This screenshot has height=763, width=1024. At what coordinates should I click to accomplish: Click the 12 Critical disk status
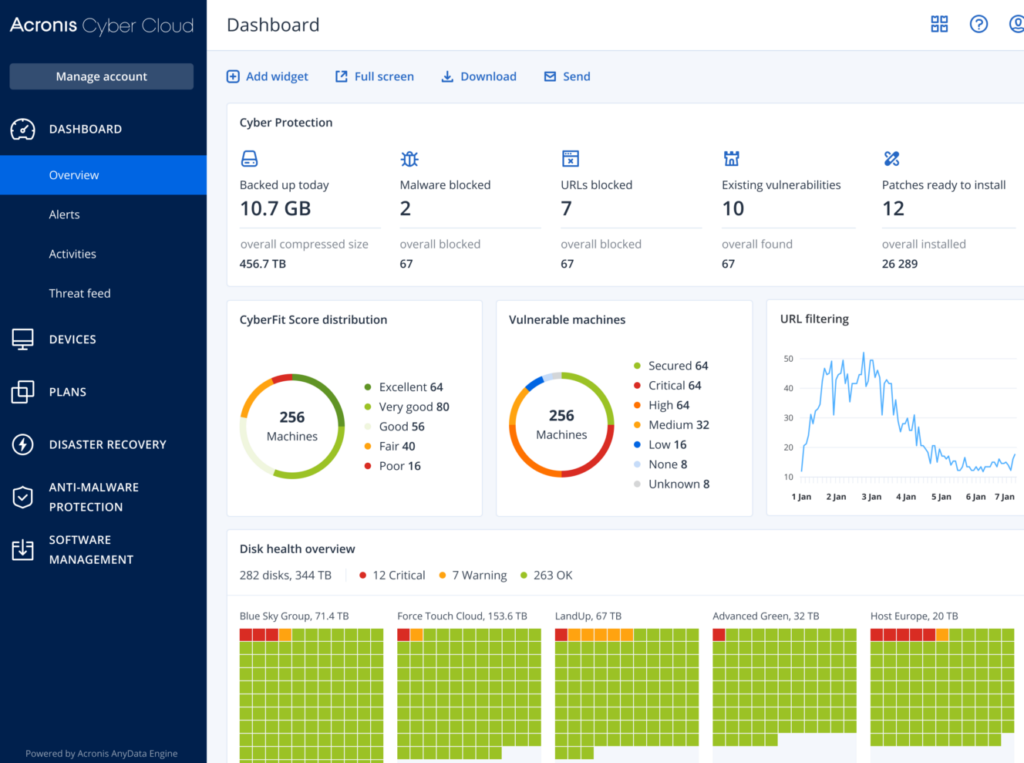point(392,576)
